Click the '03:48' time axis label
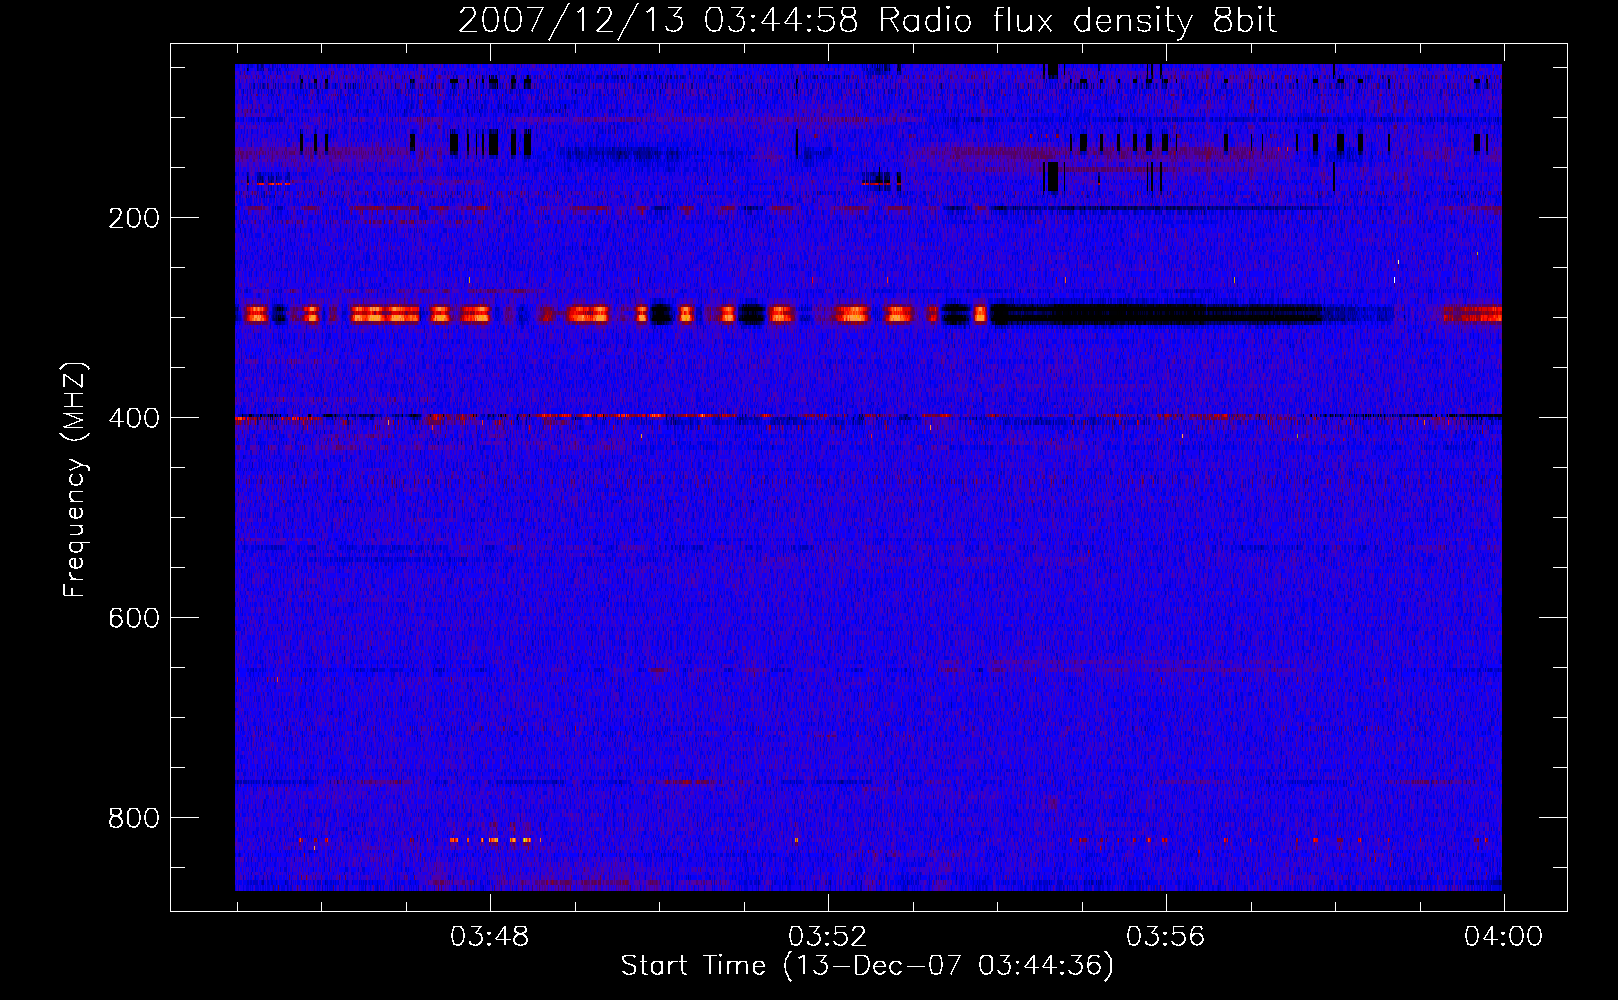 (489, 937)
